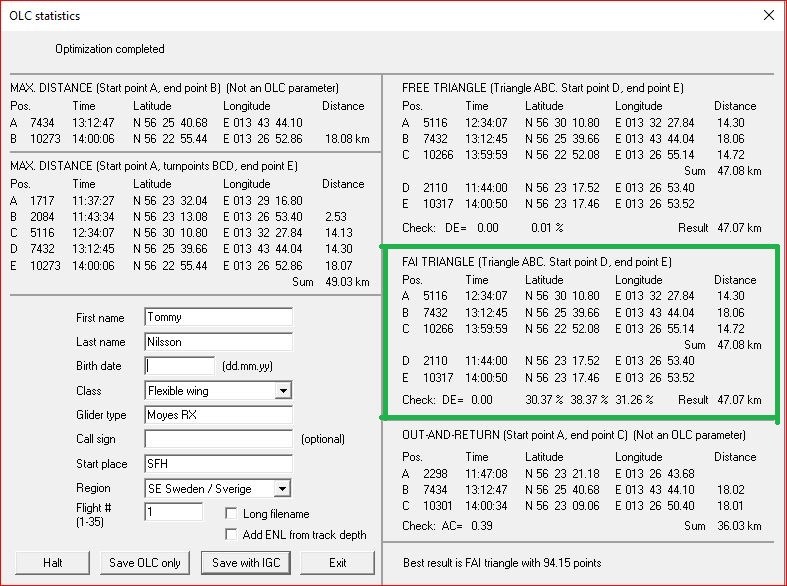Focus the First name field

218,317
